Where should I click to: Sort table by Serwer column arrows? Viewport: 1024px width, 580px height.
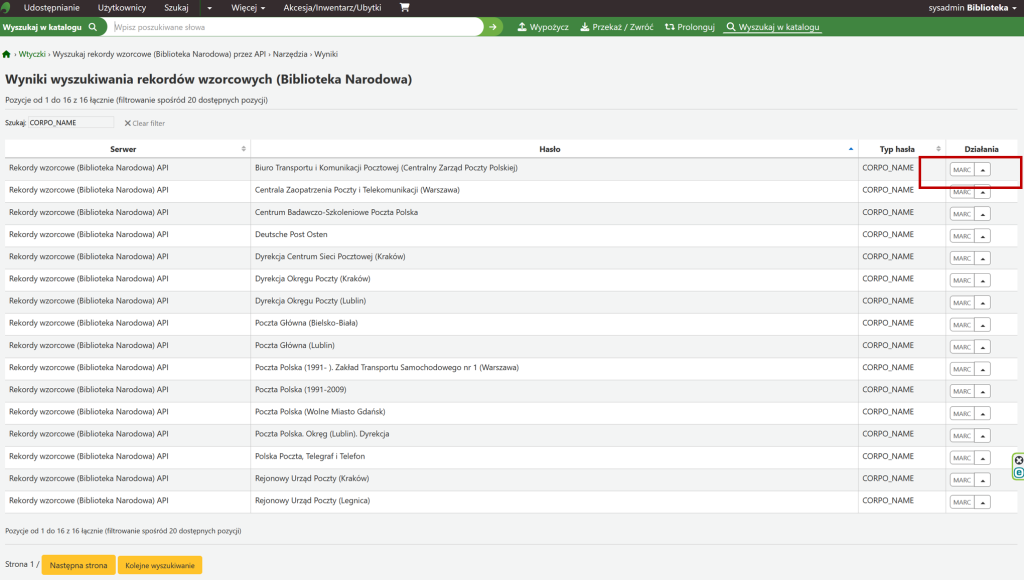(244, 149)
